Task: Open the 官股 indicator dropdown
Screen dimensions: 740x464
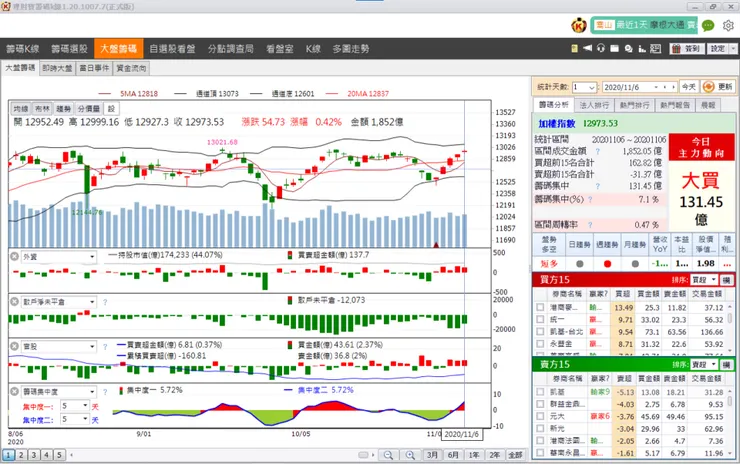Action: point(59,346)
